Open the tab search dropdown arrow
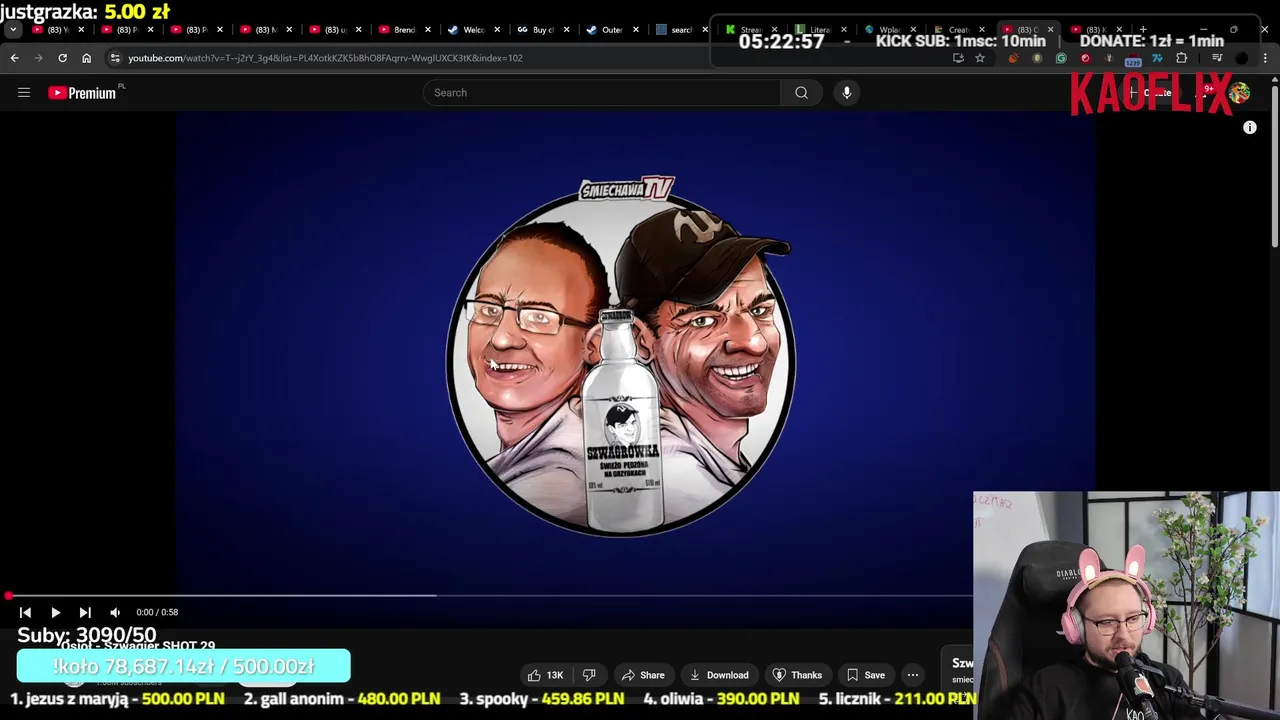Viewport: 1280px width, 720px height. point(13,30)
